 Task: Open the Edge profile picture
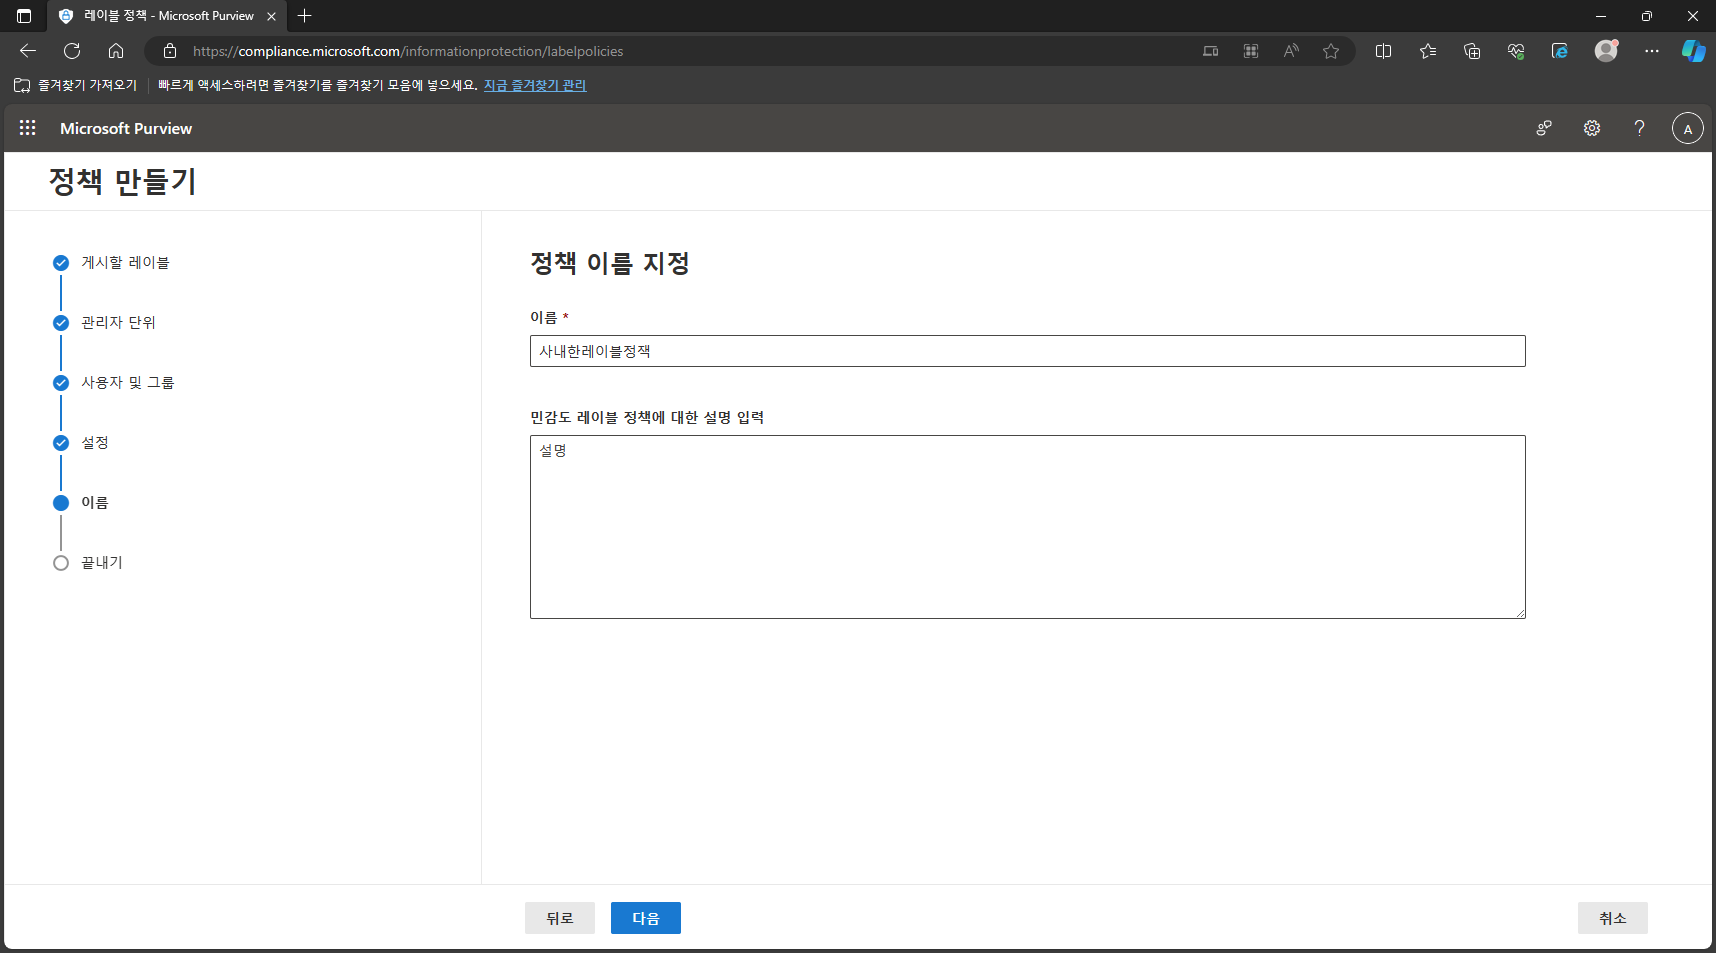(x=1606, y=51)
